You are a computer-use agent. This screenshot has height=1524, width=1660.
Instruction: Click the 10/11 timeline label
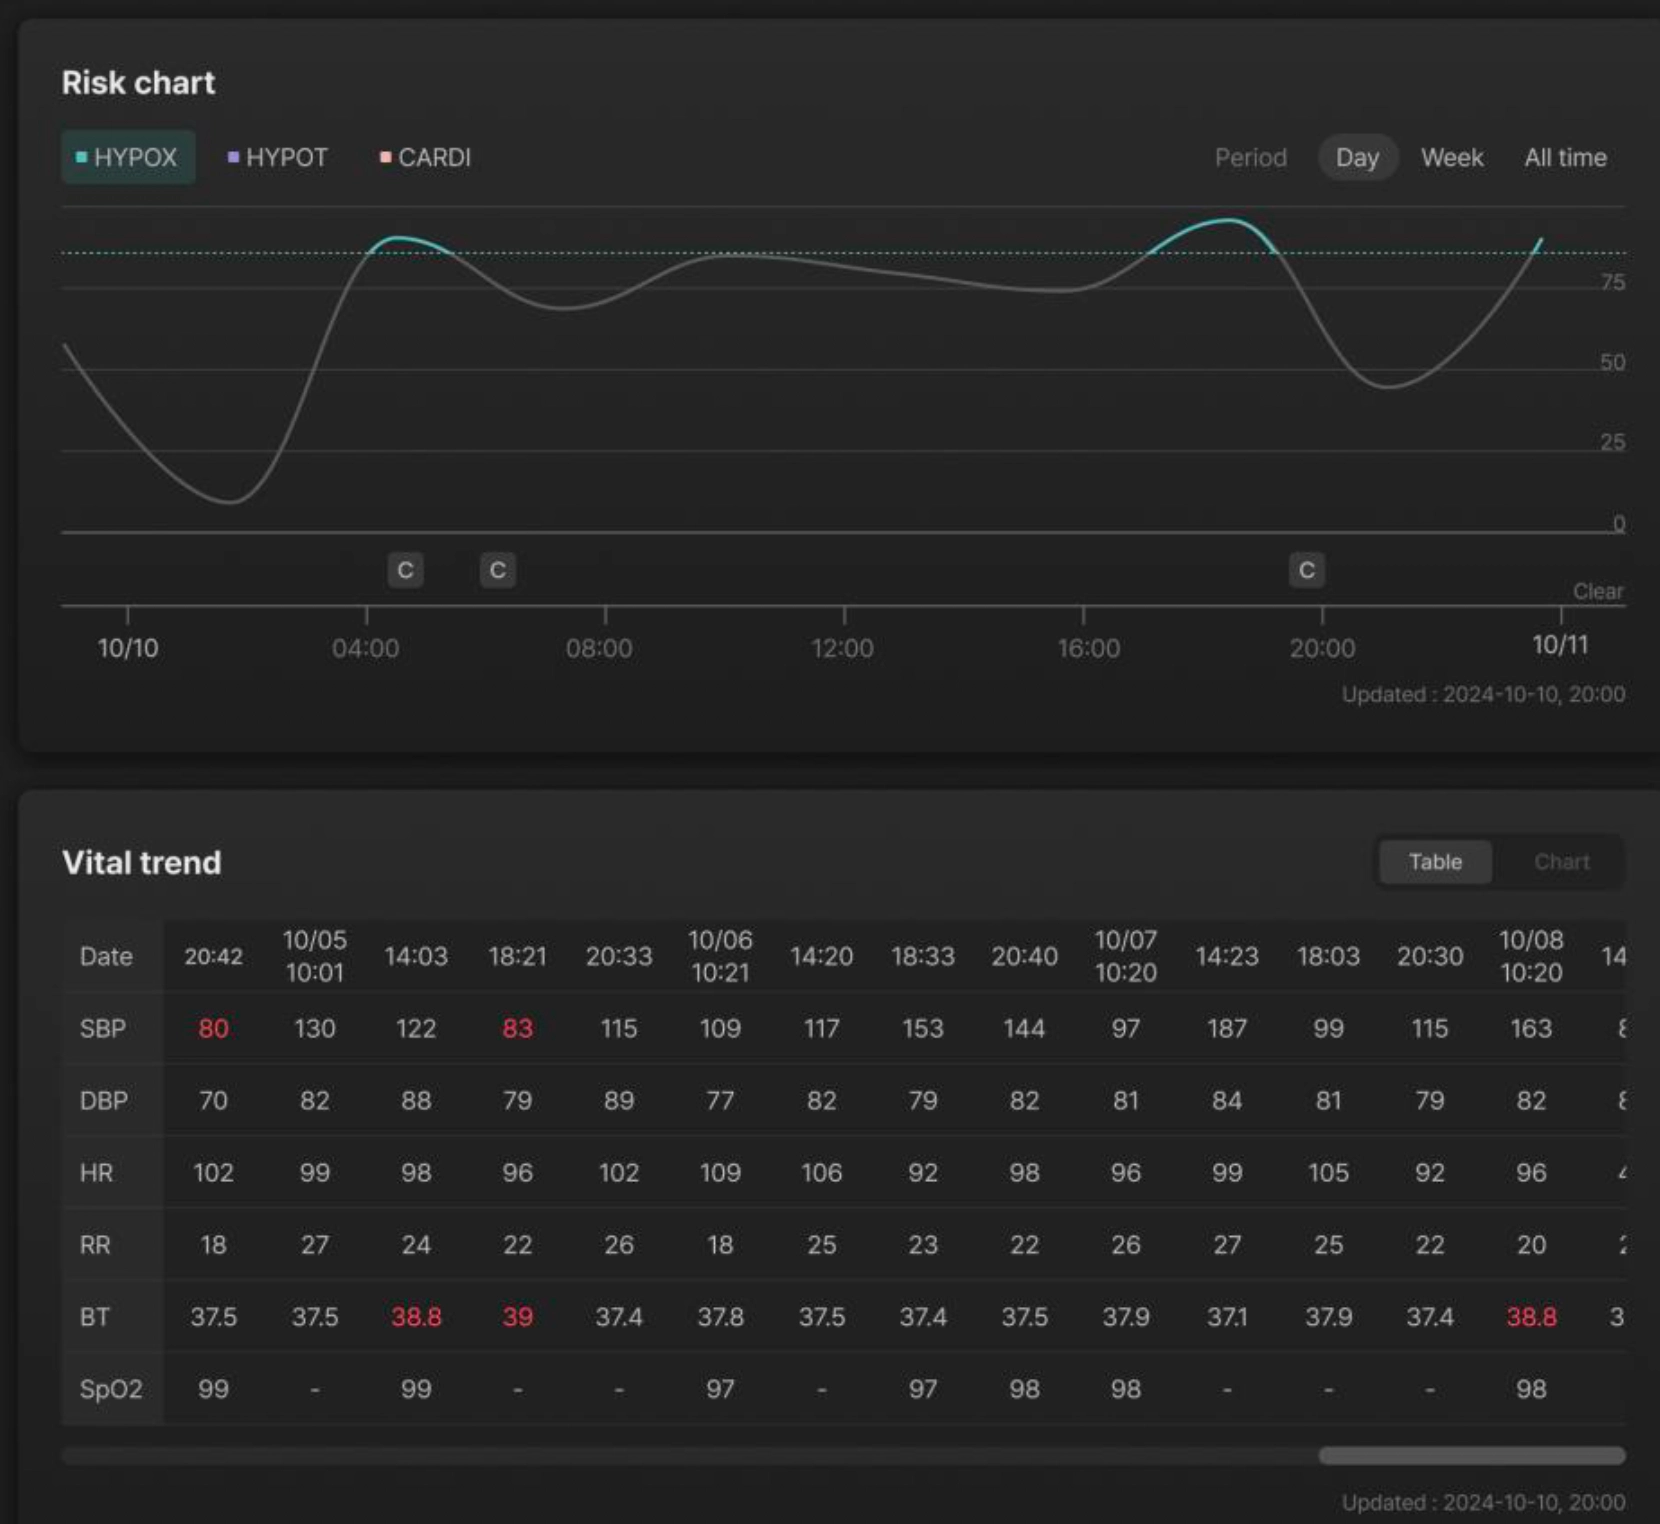1560,645
